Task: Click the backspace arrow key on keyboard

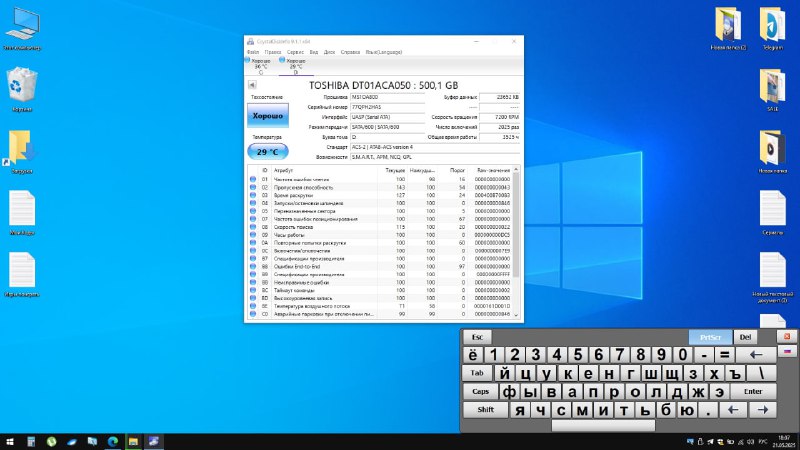Action: (756, 355)
